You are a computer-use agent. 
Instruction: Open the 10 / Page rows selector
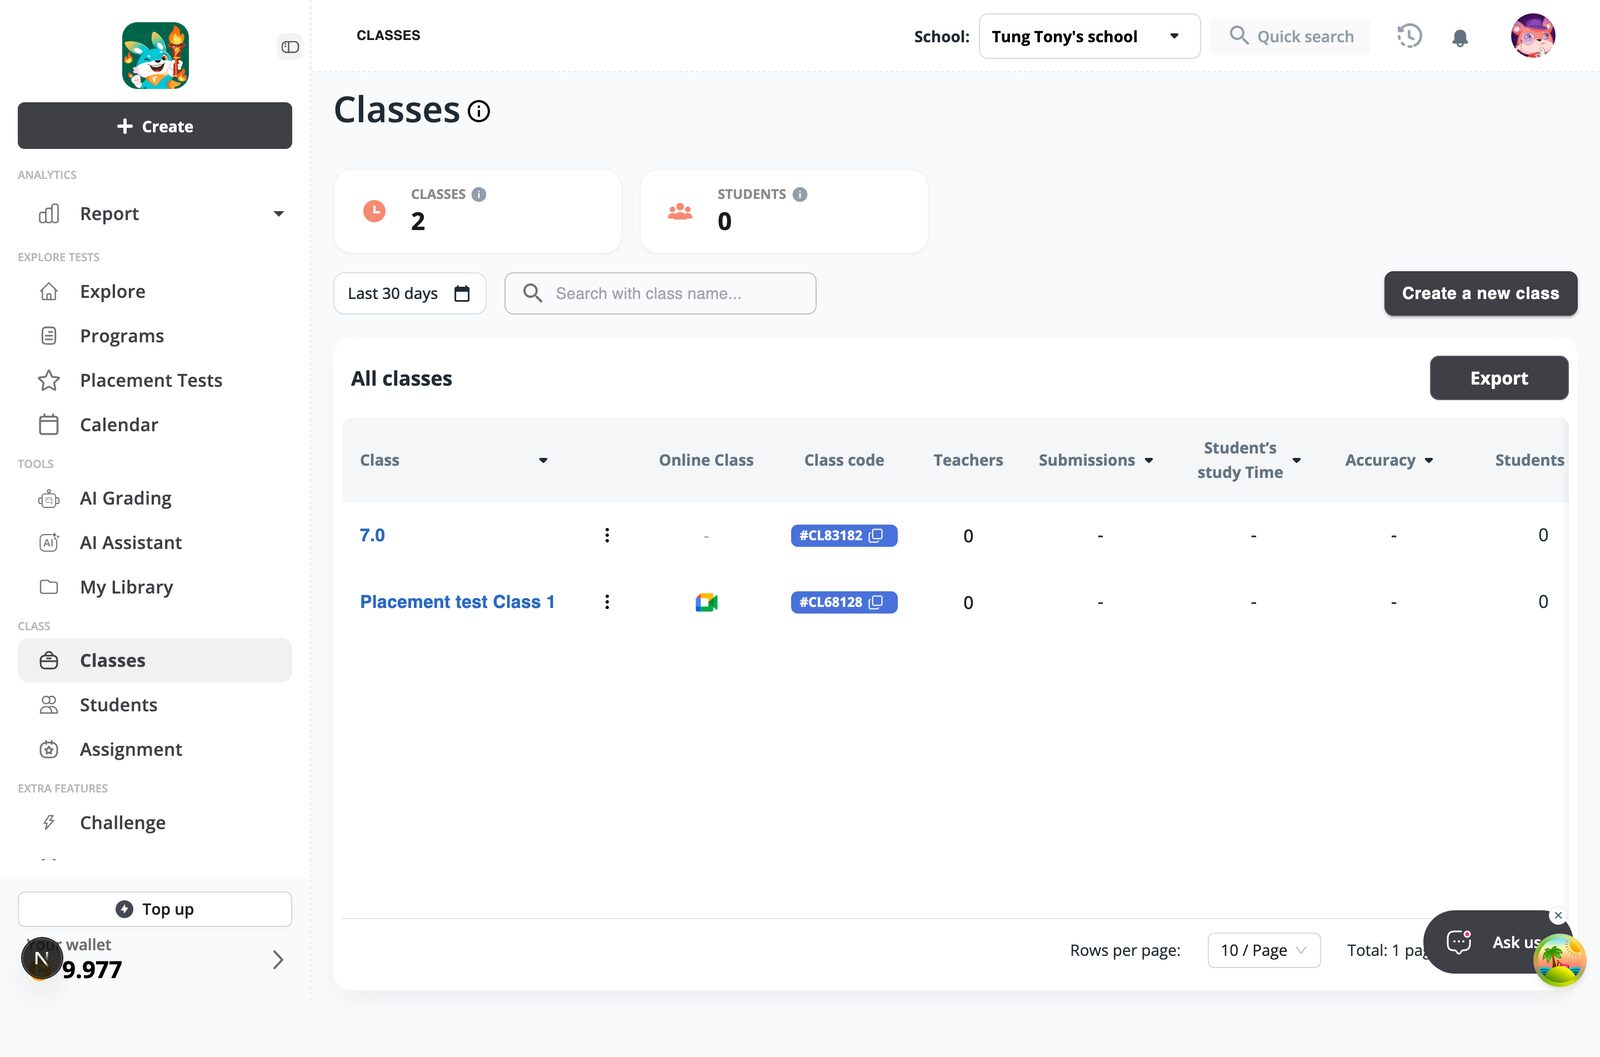[1264, 950]
